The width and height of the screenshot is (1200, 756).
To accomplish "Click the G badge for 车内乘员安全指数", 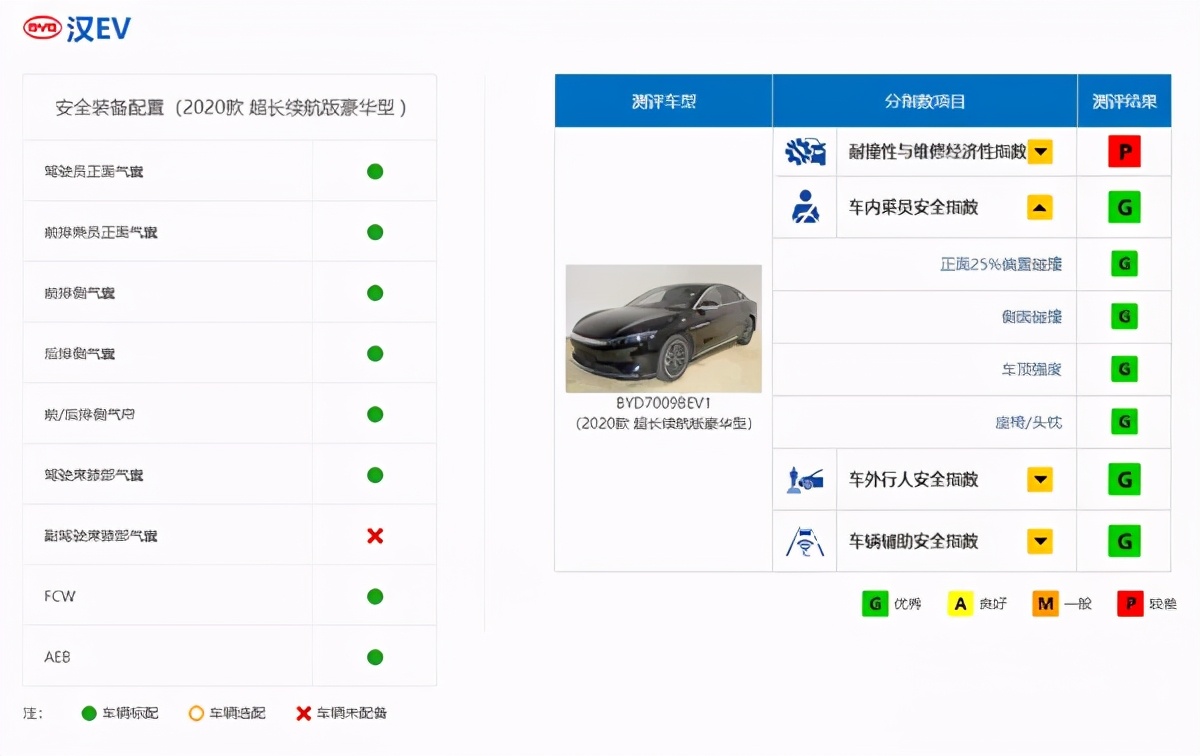I will pyautogui.click(x=1124, y=207).
